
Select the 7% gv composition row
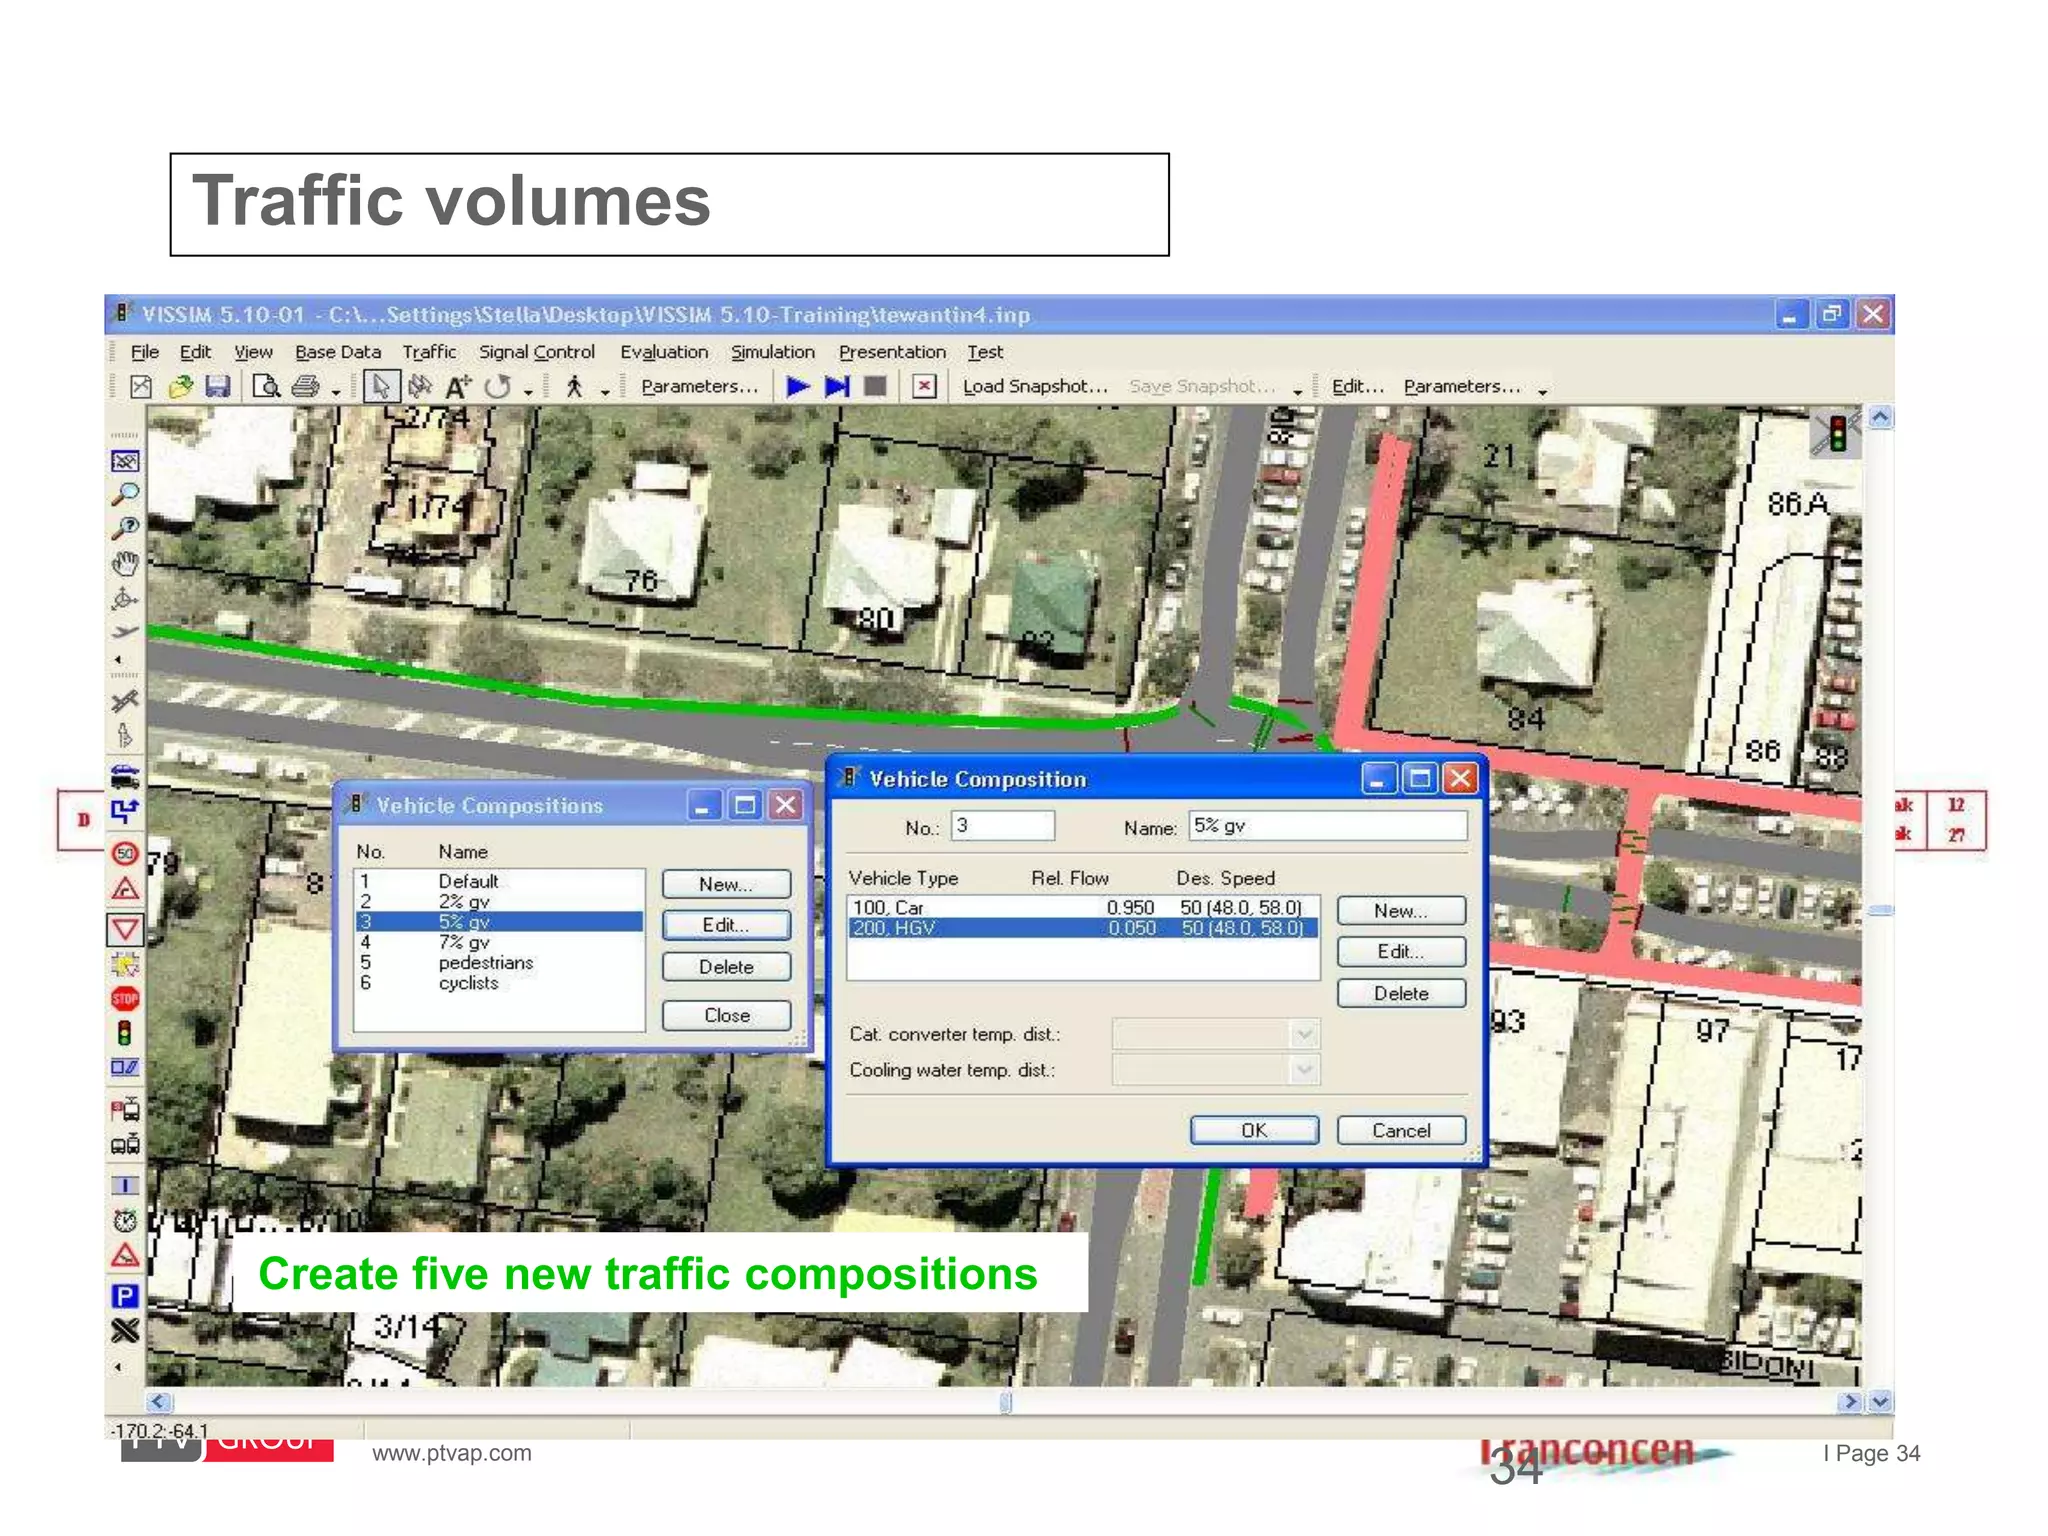(464, 942)
